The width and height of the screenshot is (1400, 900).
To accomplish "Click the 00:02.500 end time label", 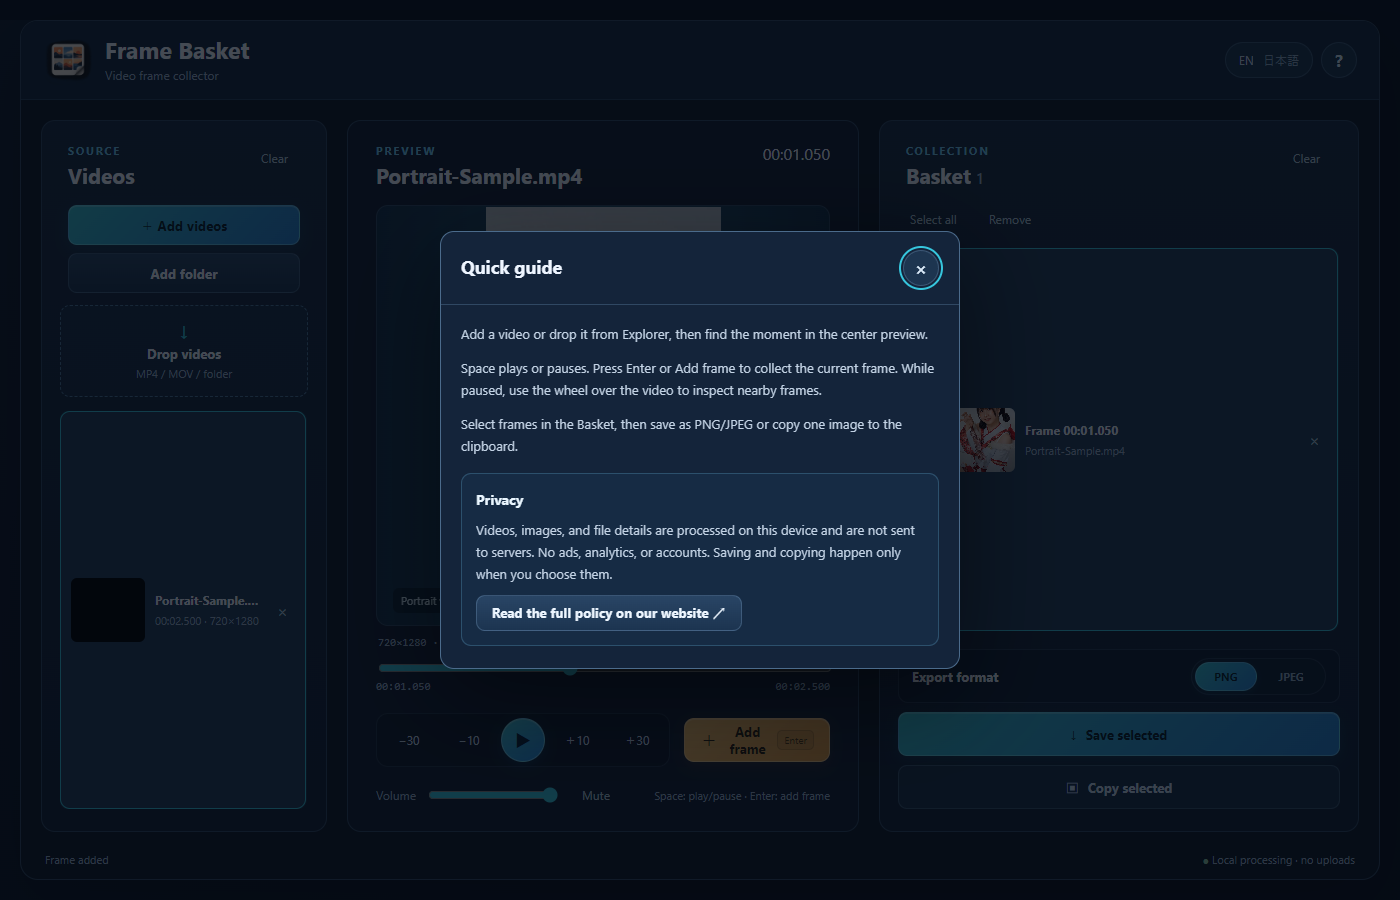I will [803, 687].
